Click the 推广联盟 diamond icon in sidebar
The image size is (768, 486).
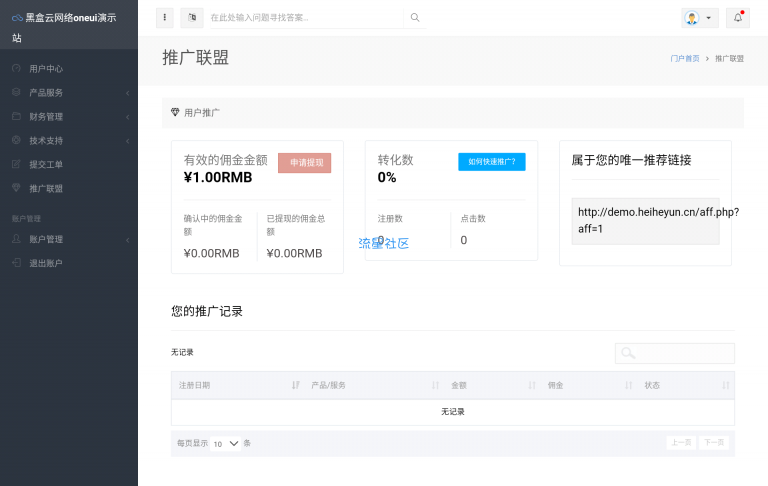click(x=16, y=188)
